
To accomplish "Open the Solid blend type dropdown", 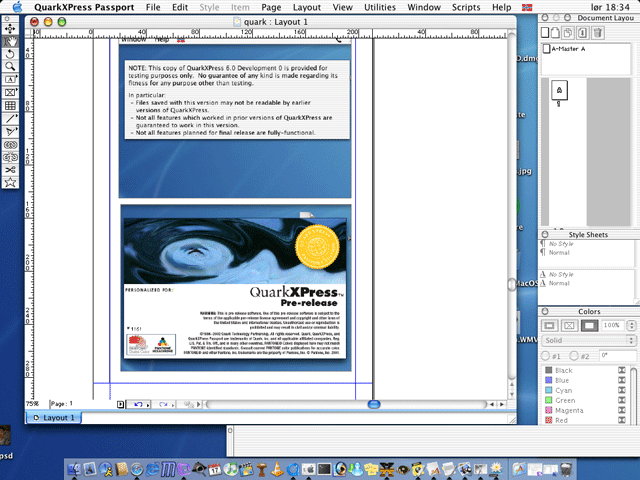I will pos(589,340).
